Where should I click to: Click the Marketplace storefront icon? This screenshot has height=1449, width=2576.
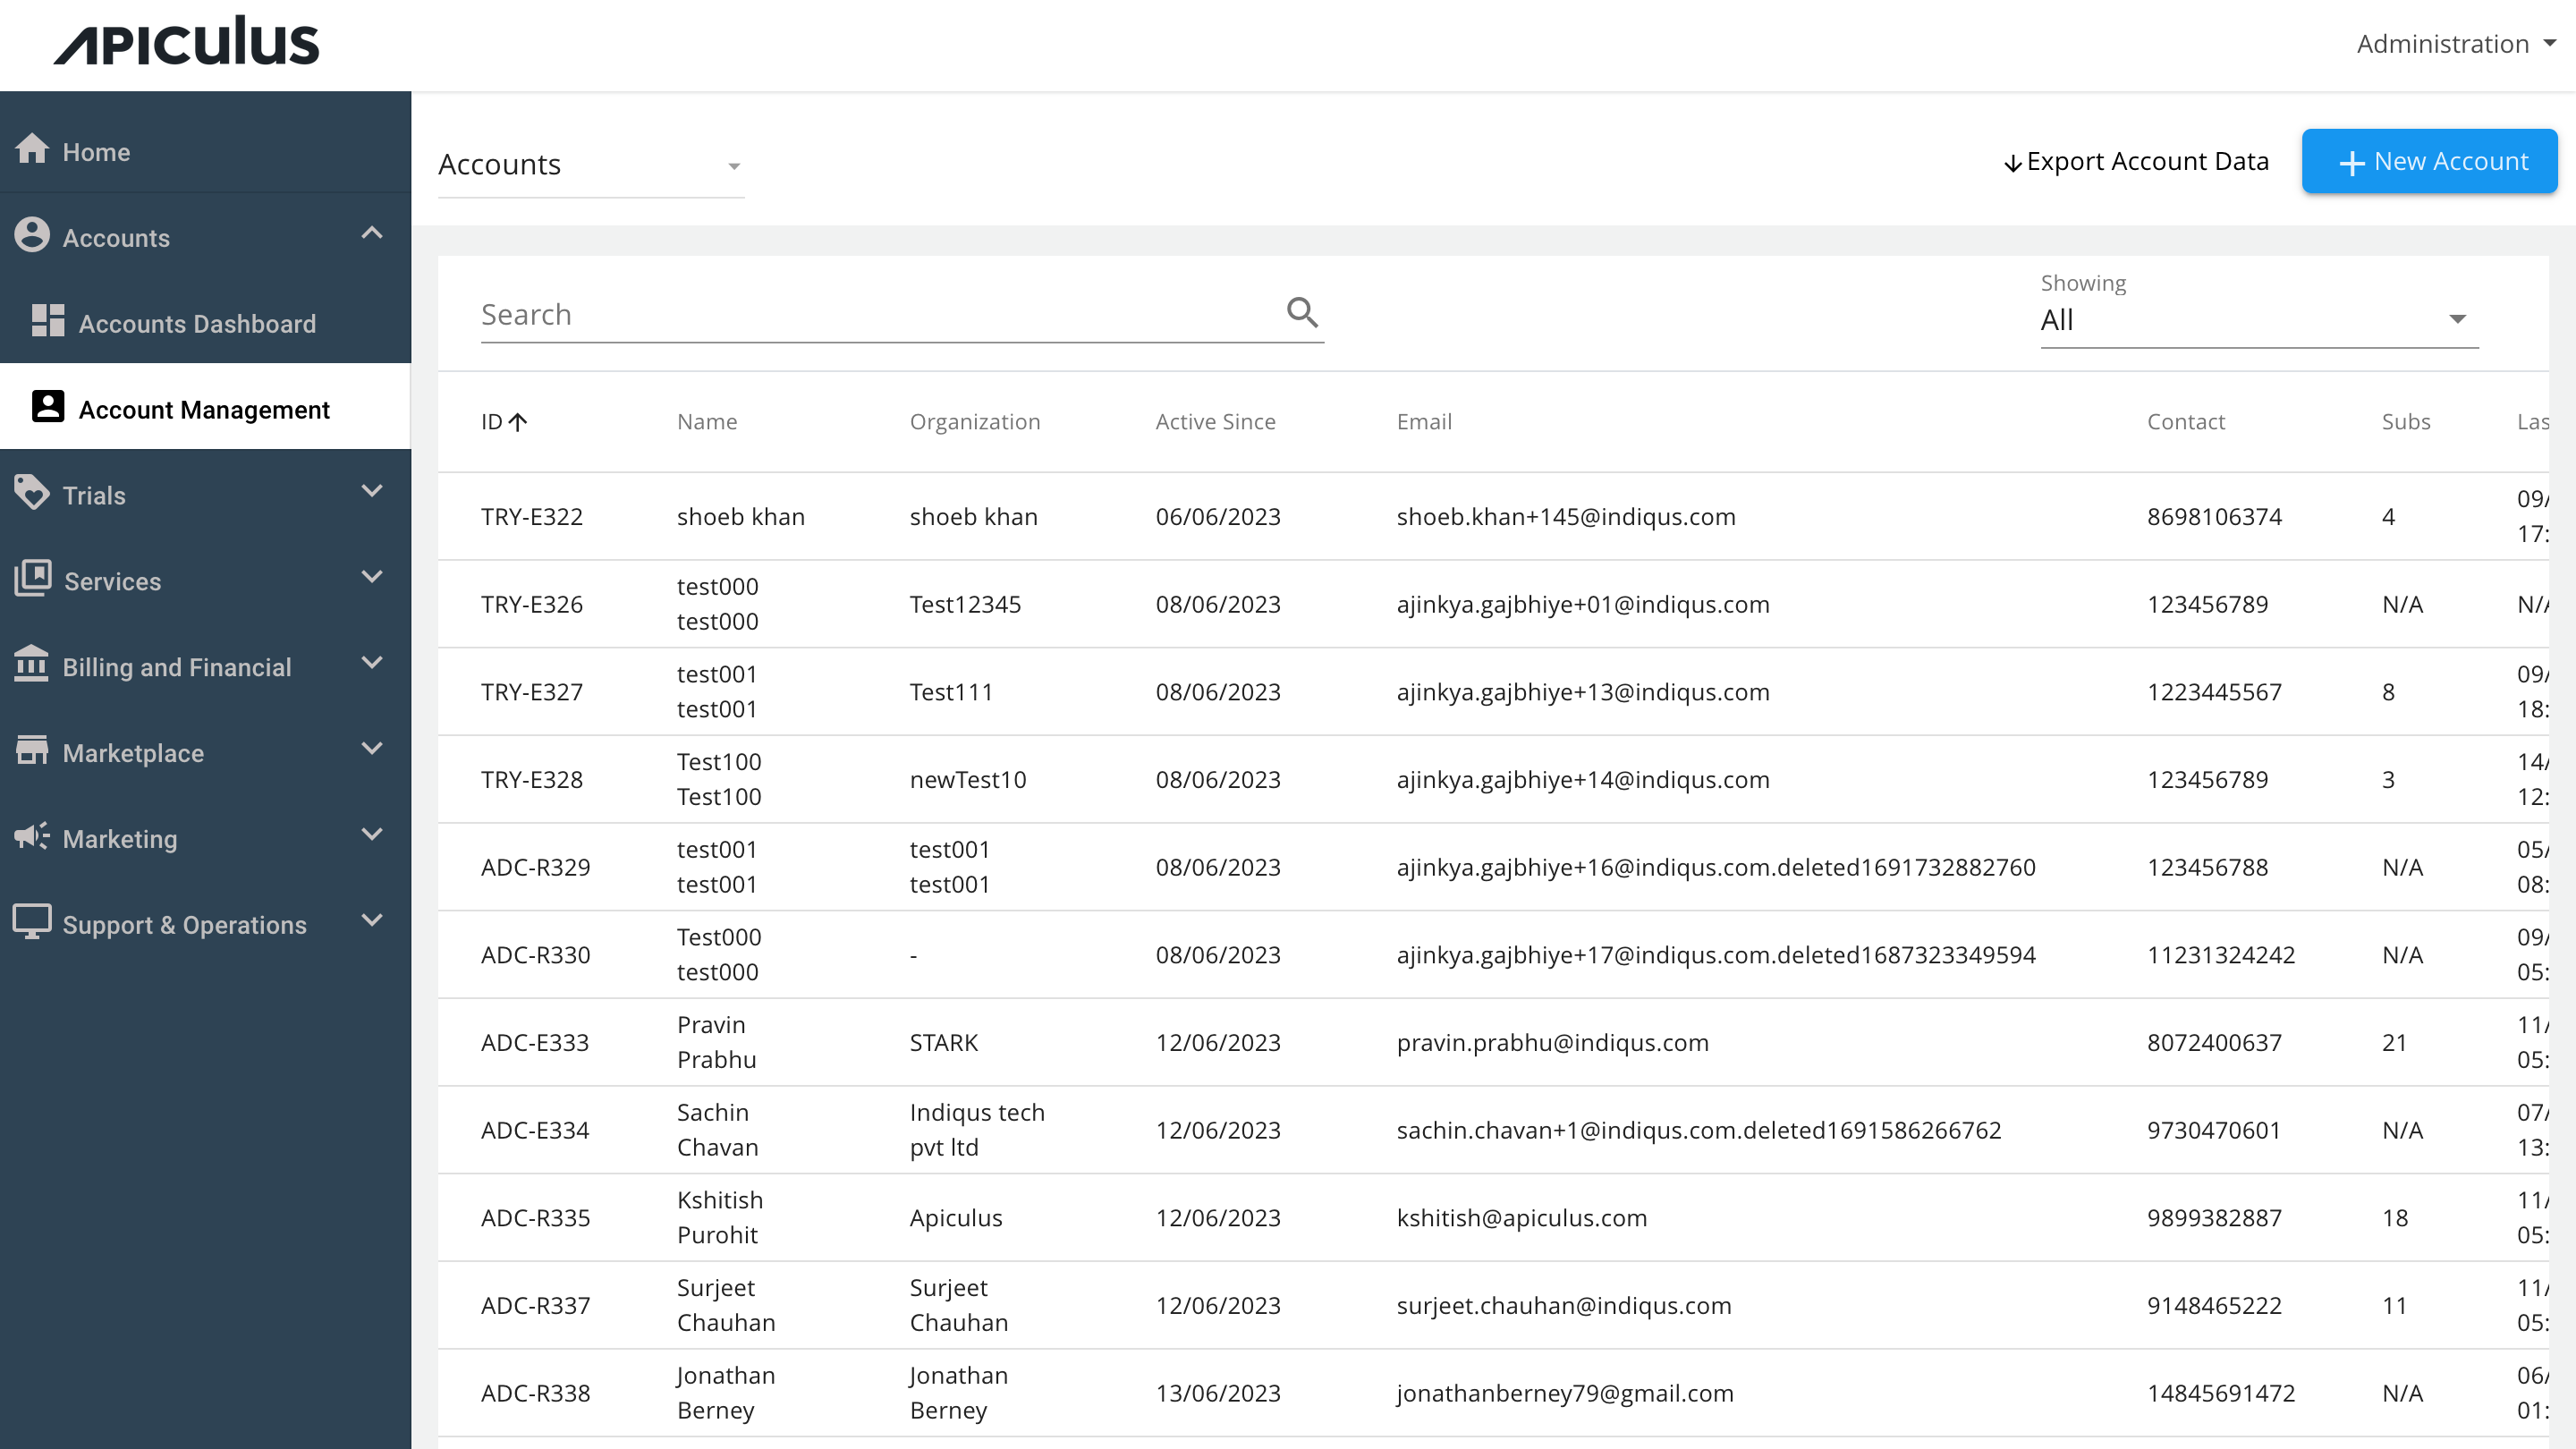coord(32,750)
